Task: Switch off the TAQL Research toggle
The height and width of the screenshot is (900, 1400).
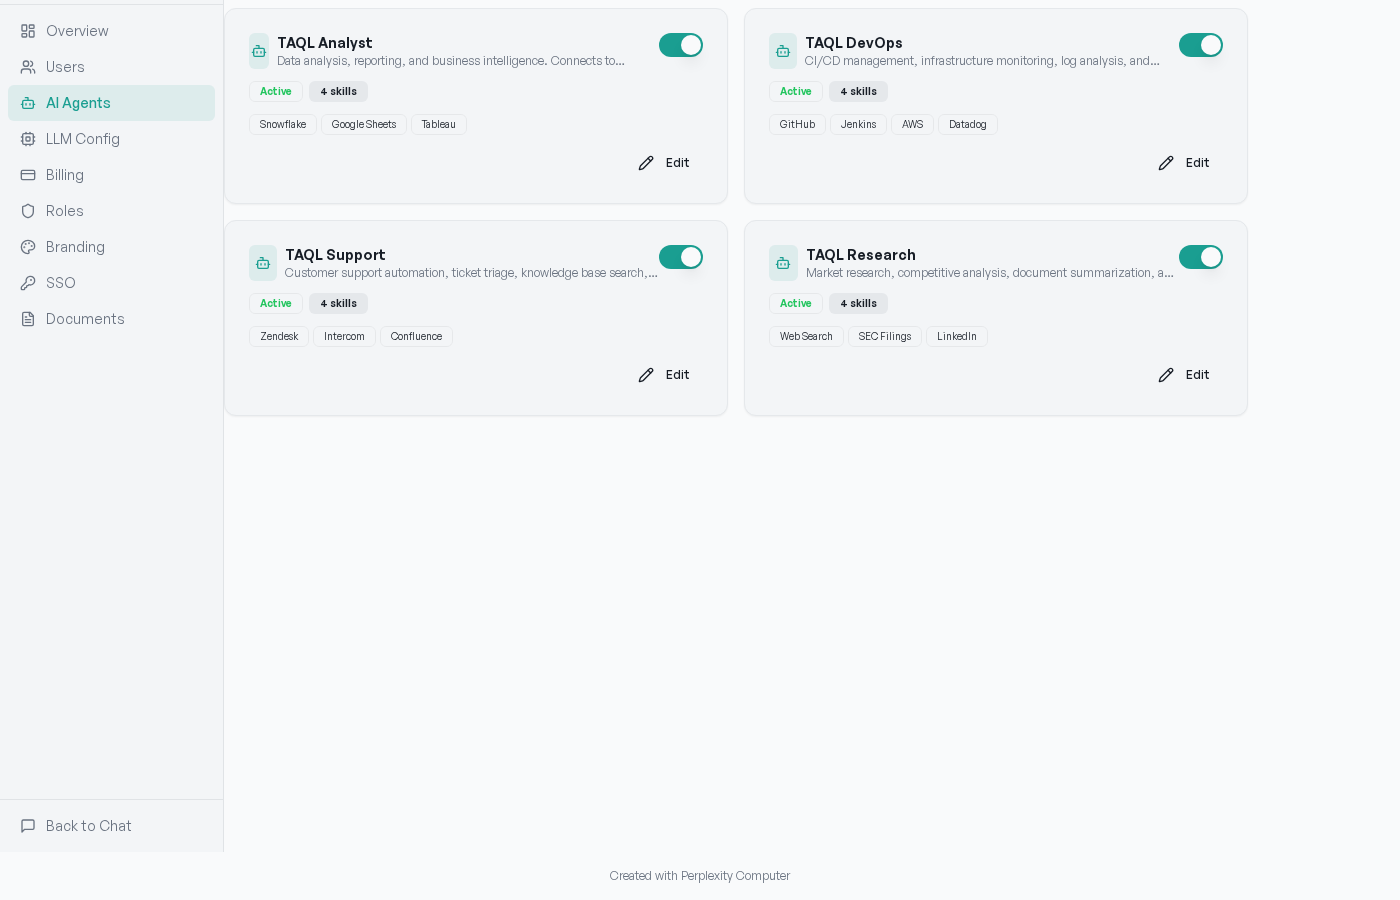Action: (1201, 257)
